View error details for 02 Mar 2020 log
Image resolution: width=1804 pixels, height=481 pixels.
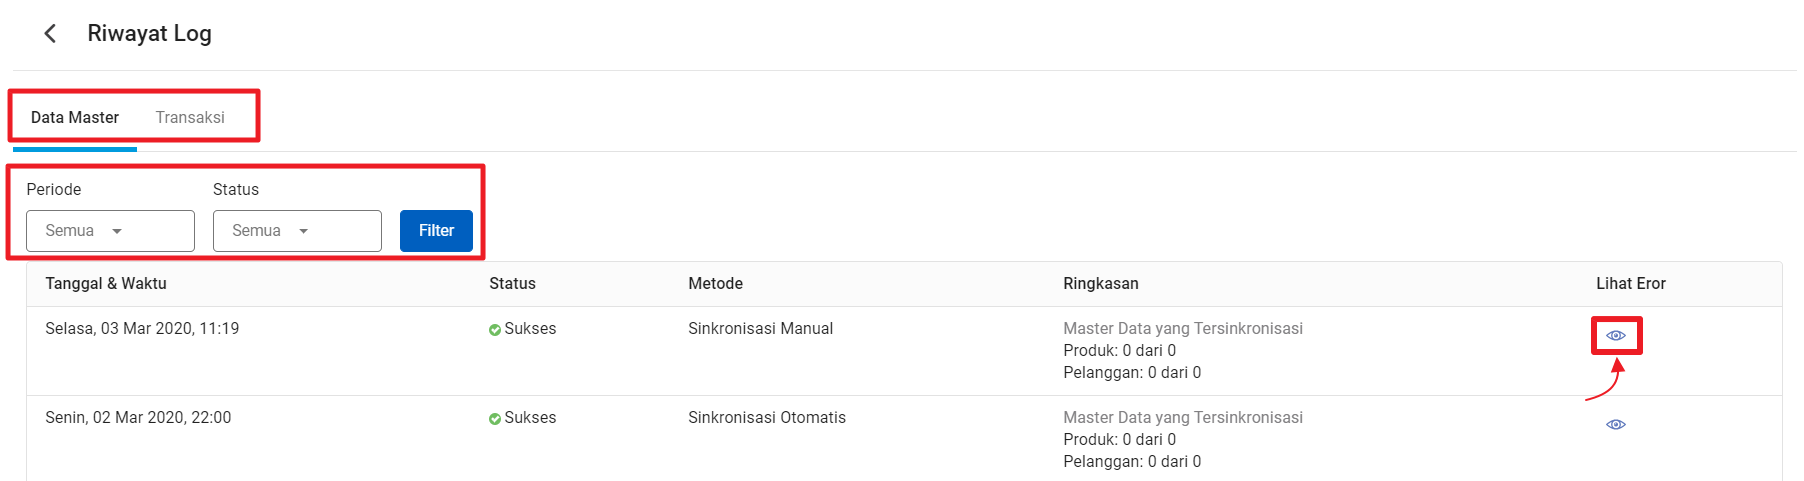pyautogui.click(x=1616, y=425)
